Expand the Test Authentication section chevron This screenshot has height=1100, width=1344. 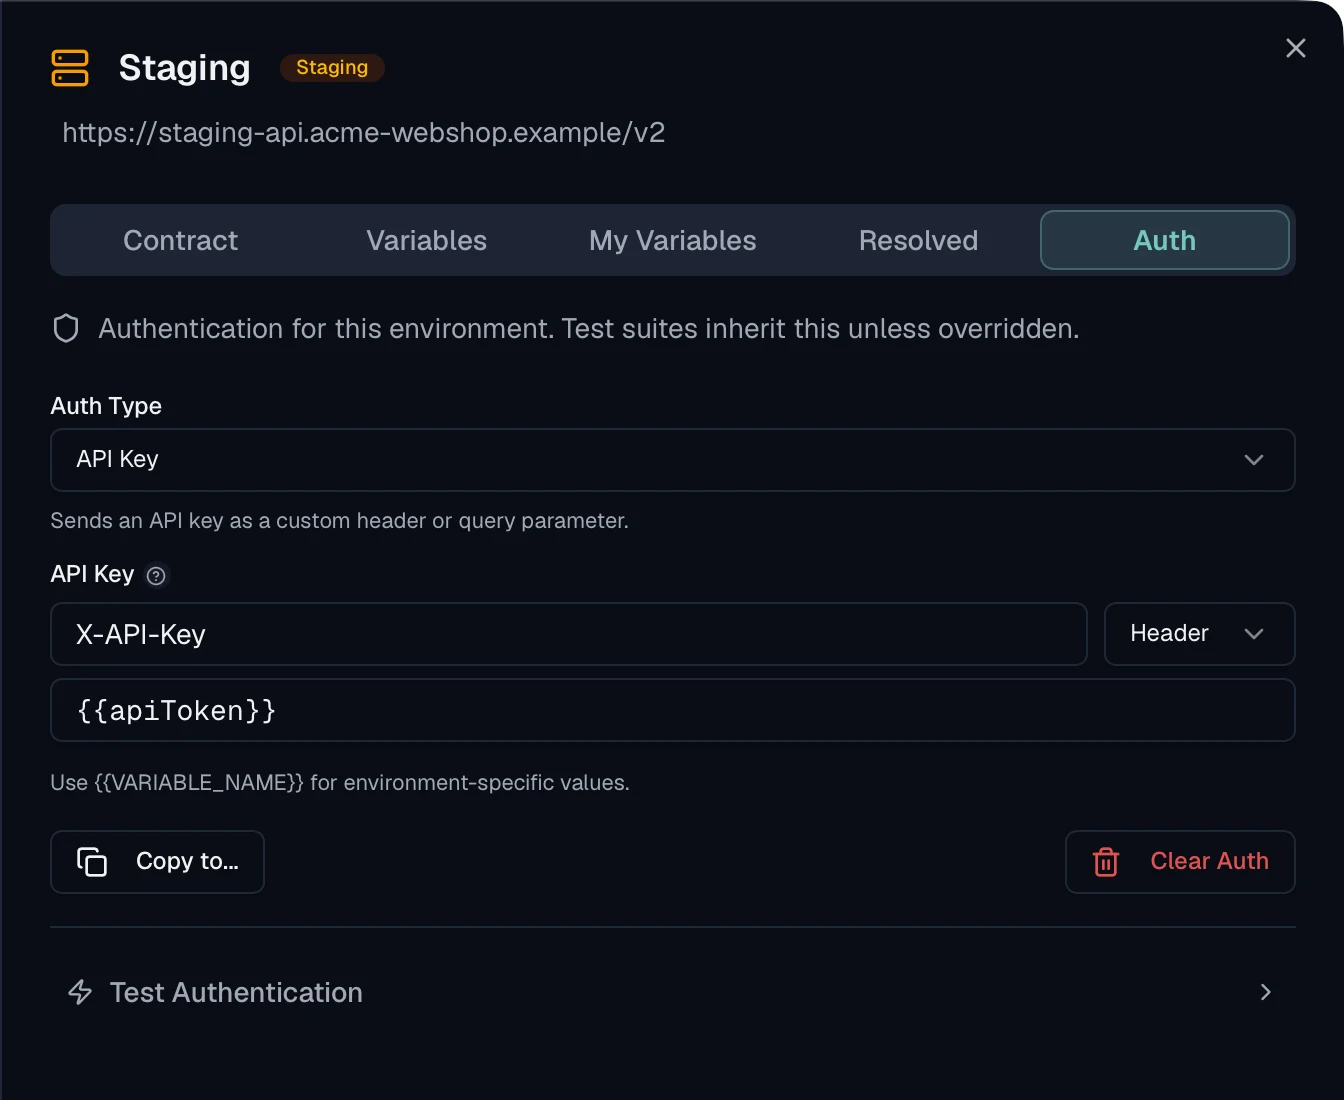pyautogui.click(x=1265, y=992)
